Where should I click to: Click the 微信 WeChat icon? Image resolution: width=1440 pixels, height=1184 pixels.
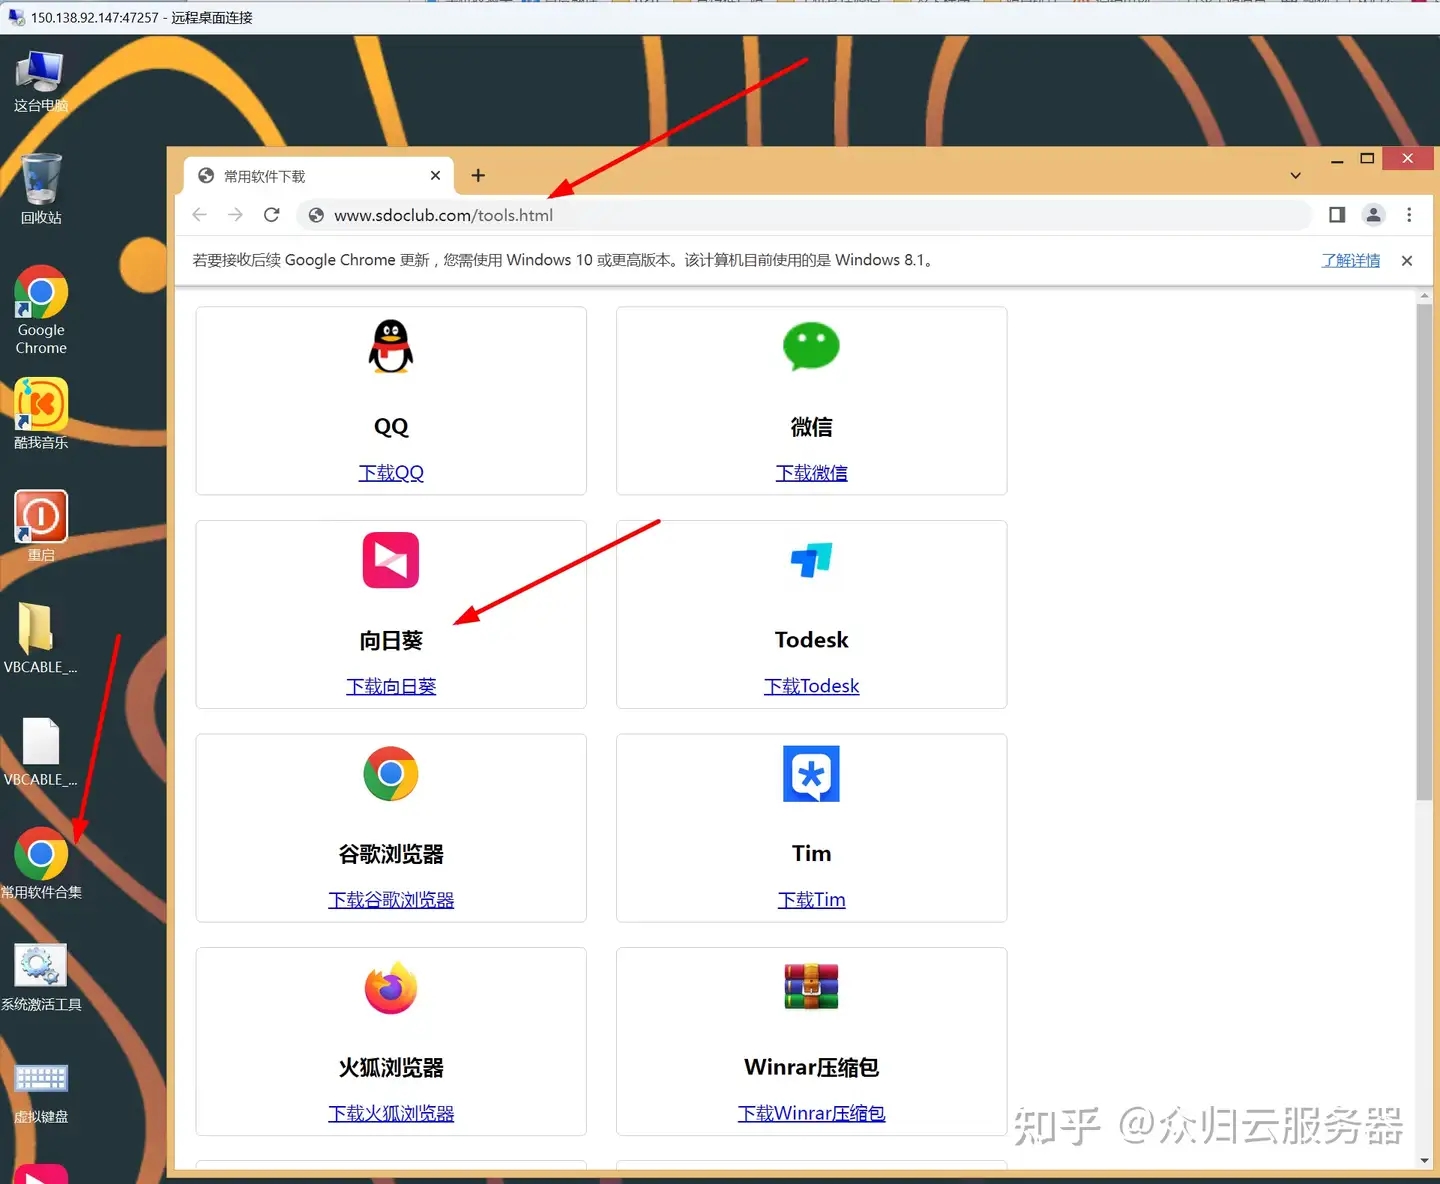tap(811, 347)
